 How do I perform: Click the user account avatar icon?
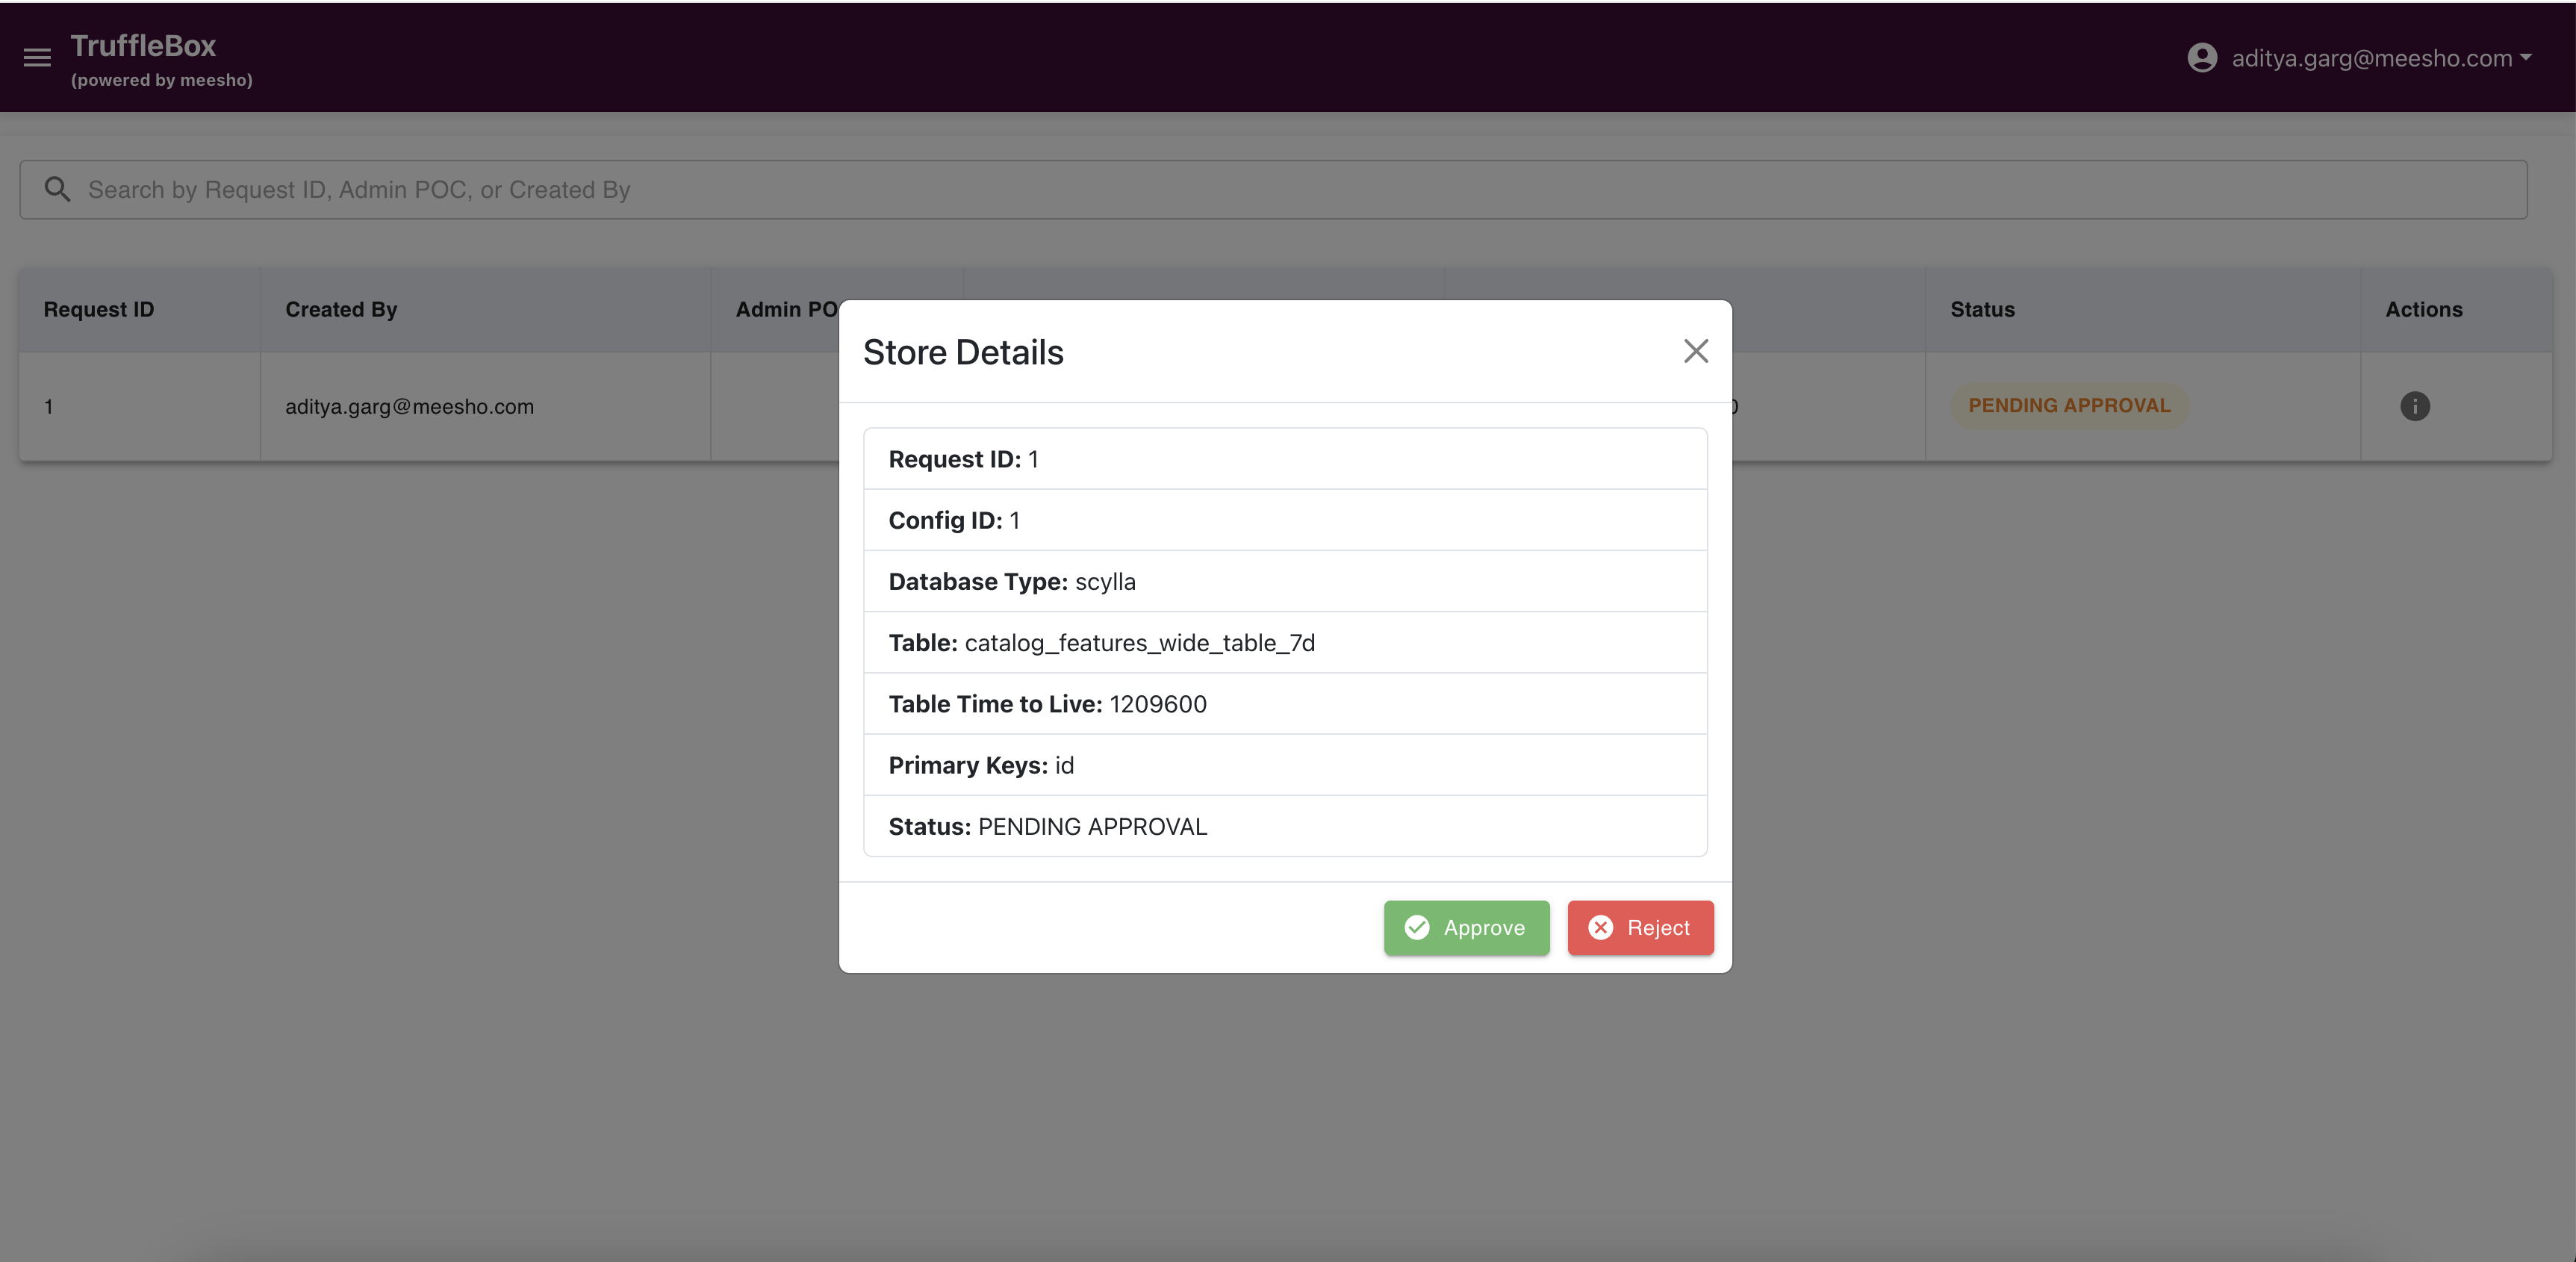point(2202,58)
